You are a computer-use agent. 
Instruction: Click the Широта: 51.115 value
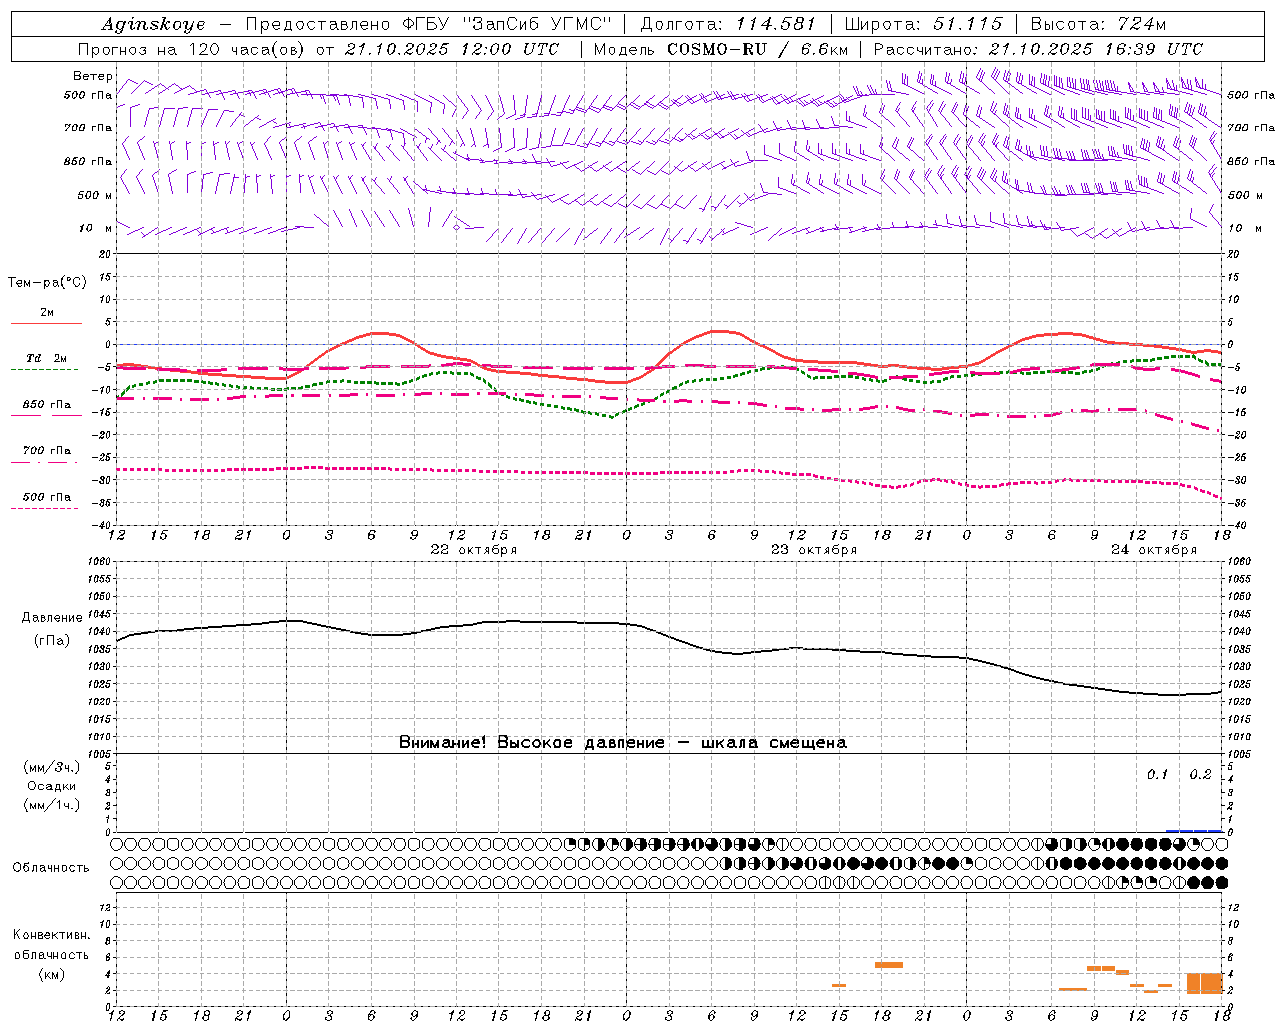tap(924, 24)
